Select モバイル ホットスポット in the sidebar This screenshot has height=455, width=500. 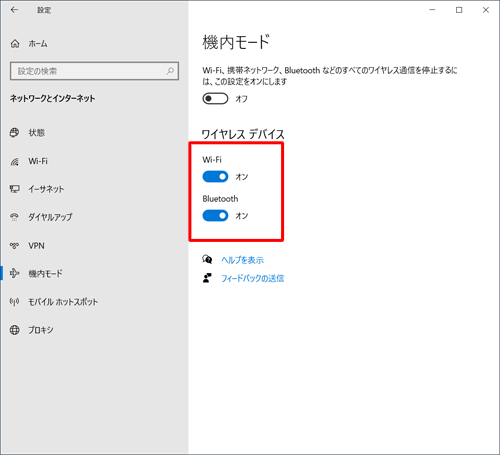click(x=63, y=302)
